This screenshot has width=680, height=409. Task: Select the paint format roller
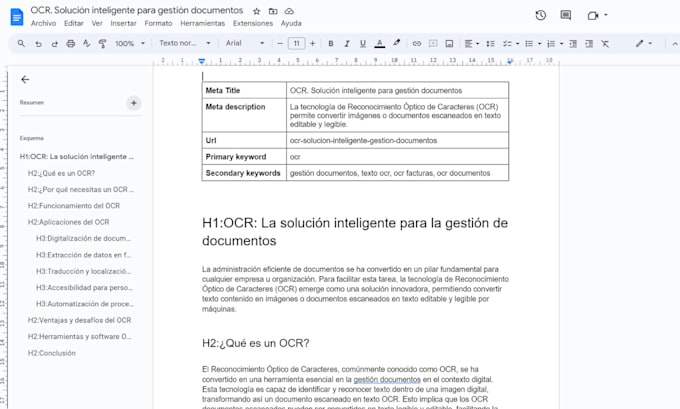[102, 43]
